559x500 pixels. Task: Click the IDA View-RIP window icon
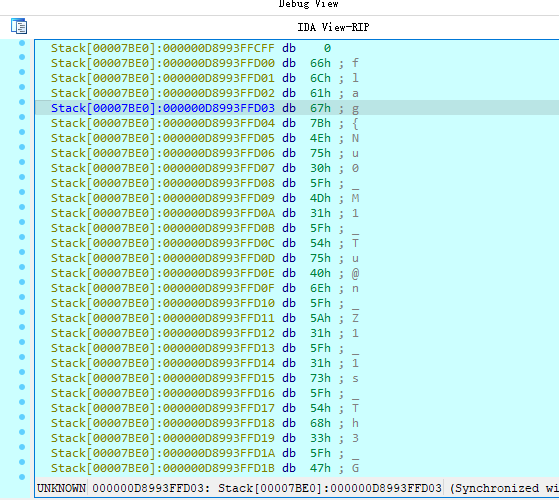click(x=19, y=27)
